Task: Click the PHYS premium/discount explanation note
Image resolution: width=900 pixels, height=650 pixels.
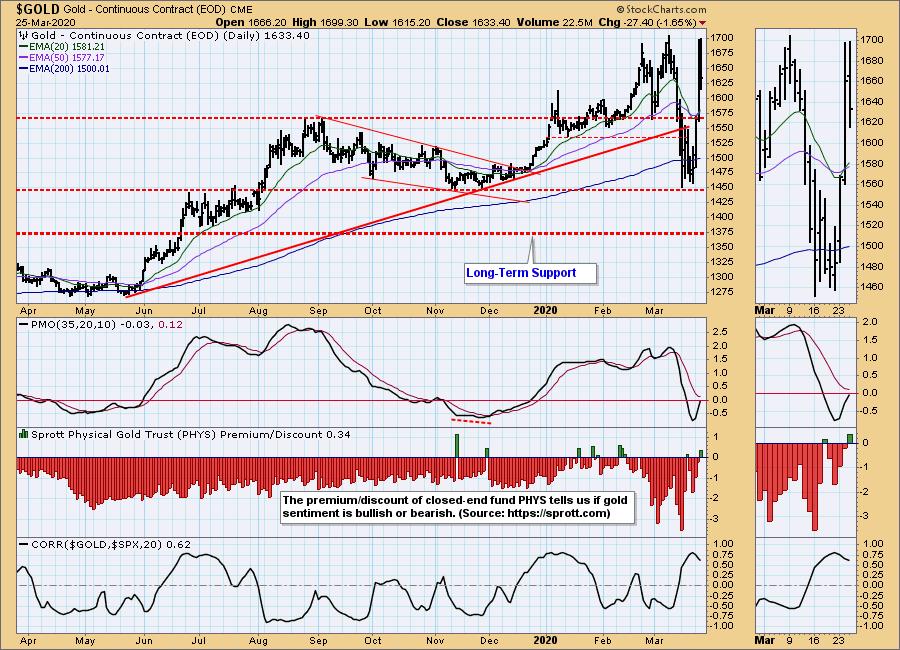Action: click(458, 506)
